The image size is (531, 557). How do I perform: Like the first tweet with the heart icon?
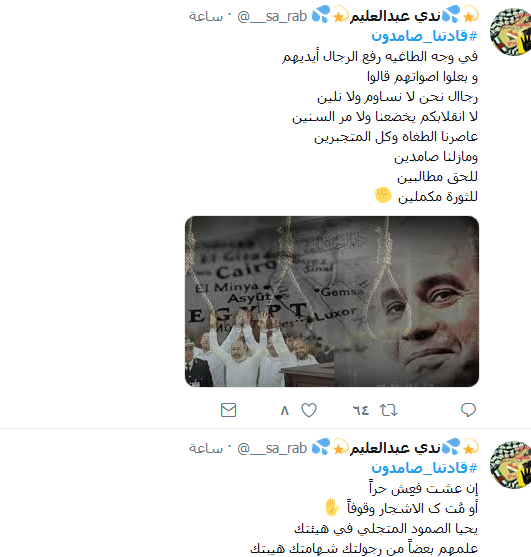click(x=309, y=410)
